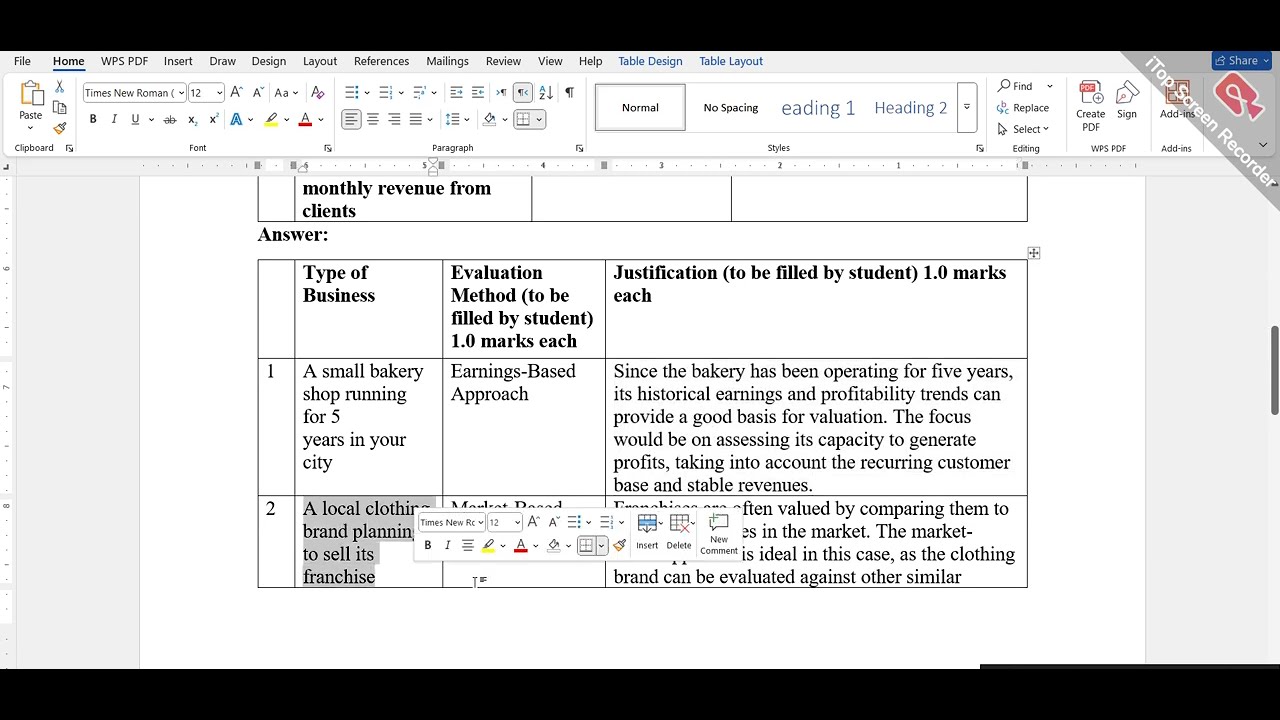Screen dimensions: 1280x720
Task: Increase font size in the ribbon
Action: [237, 93]
